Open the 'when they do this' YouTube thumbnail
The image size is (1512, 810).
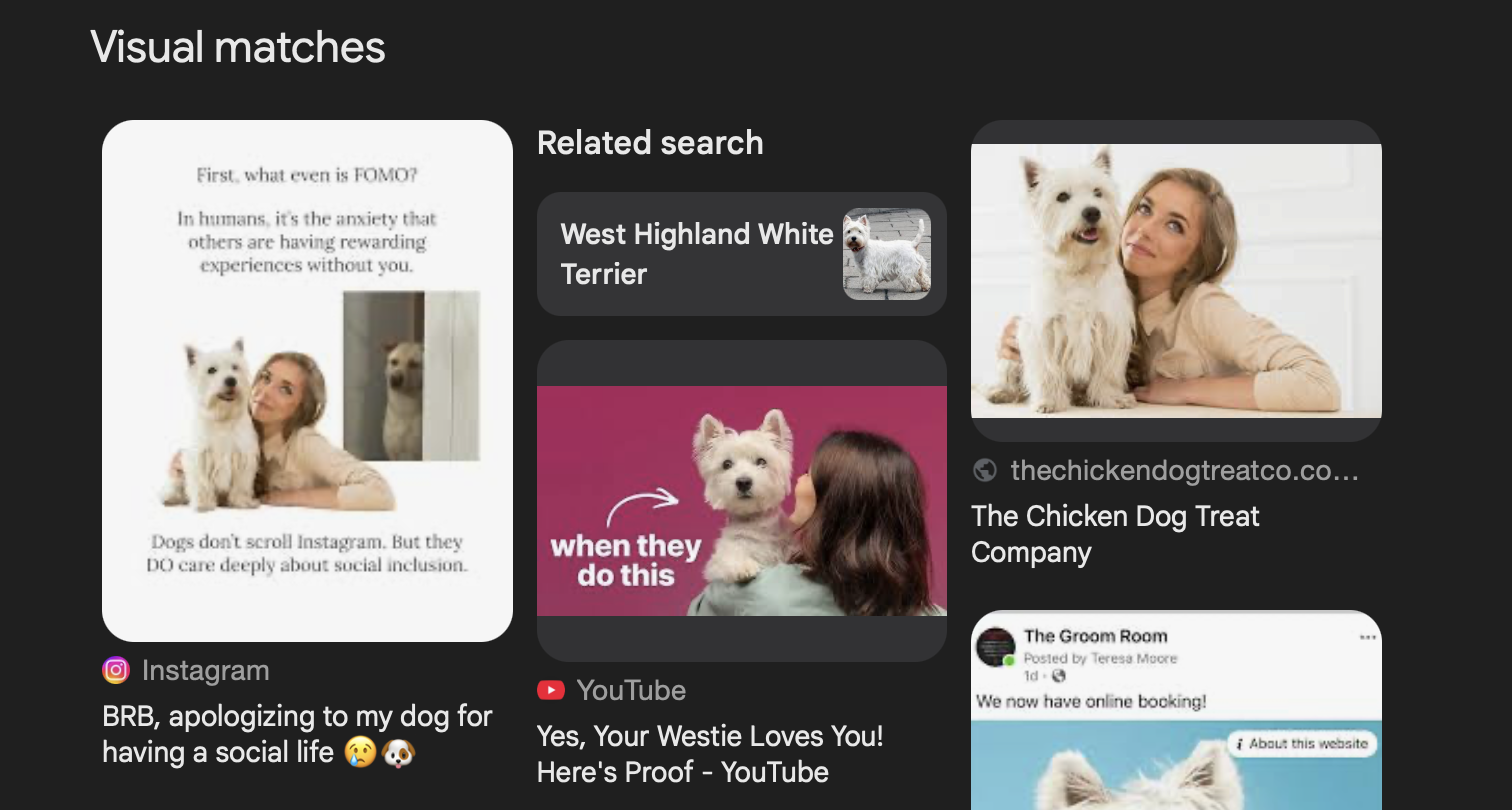742,501
